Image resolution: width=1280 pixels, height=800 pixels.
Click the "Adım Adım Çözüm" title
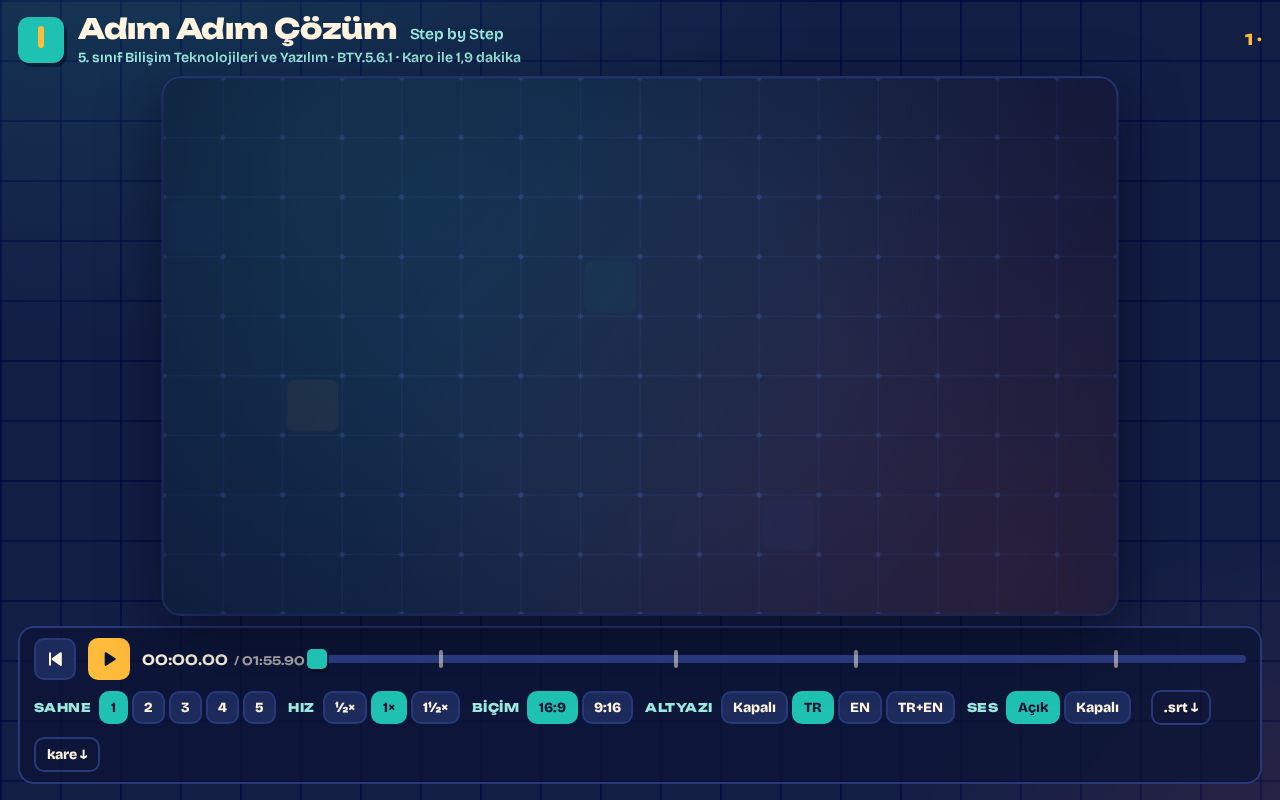pyautogui.click(x=238, y=30)
